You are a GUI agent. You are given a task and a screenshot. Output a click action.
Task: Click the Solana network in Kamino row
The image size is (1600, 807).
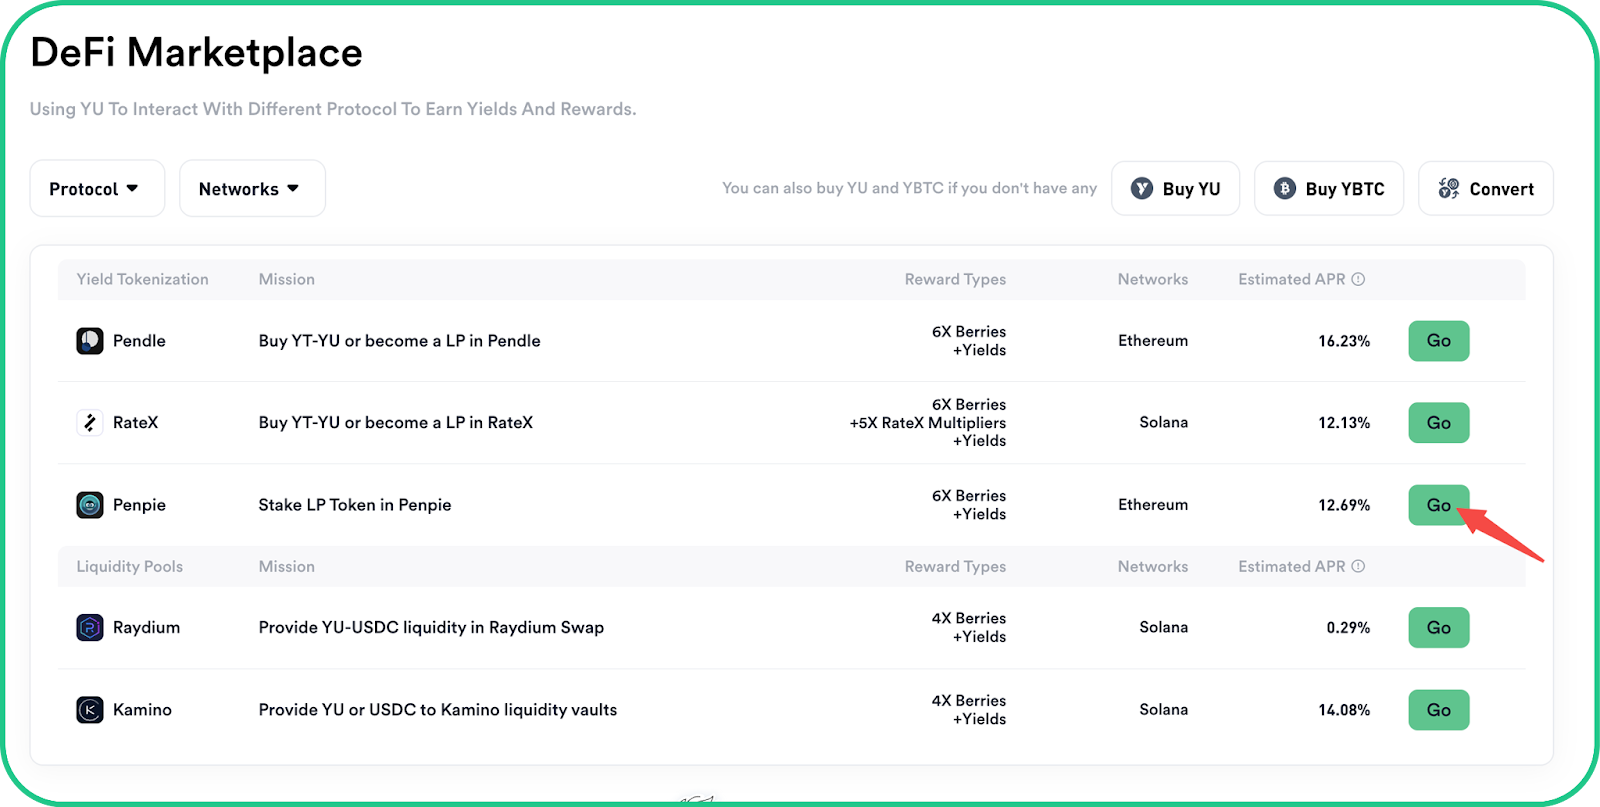(x=1164, y=710)
